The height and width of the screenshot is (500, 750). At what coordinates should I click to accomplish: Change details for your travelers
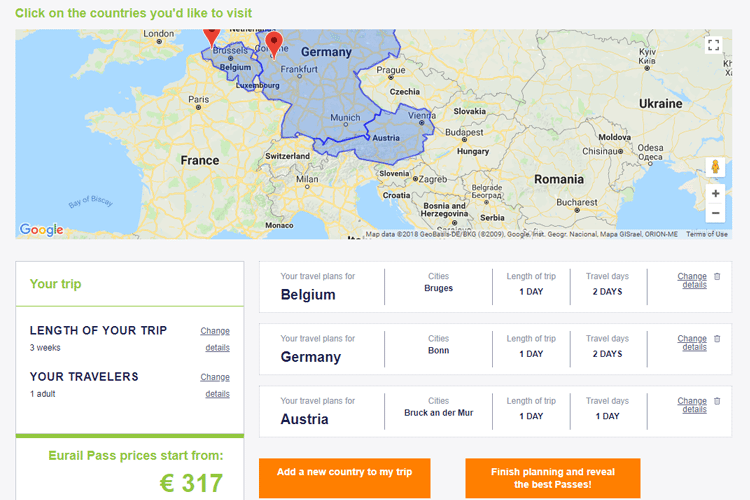pyautogui.click(x=215, y=386)
